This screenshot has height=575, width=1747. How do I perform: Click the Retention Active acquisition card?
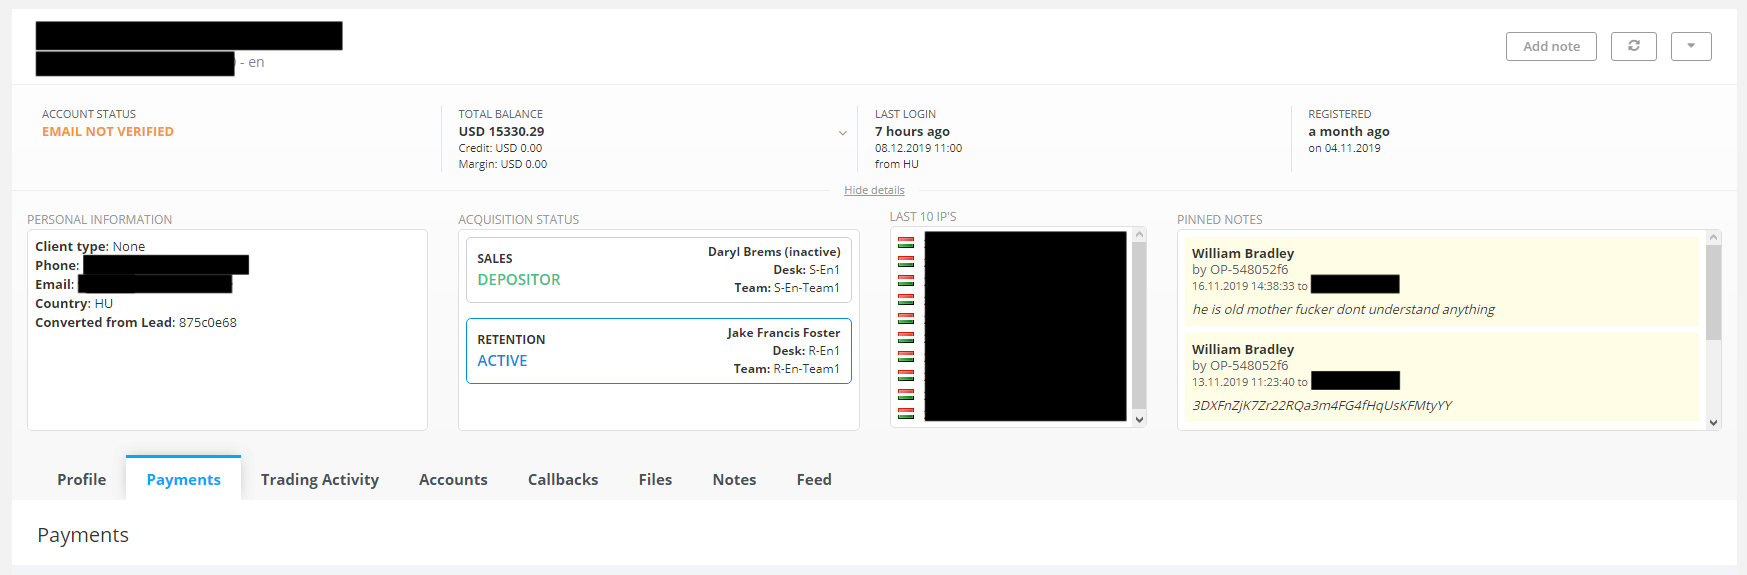(x=659, y=351)
